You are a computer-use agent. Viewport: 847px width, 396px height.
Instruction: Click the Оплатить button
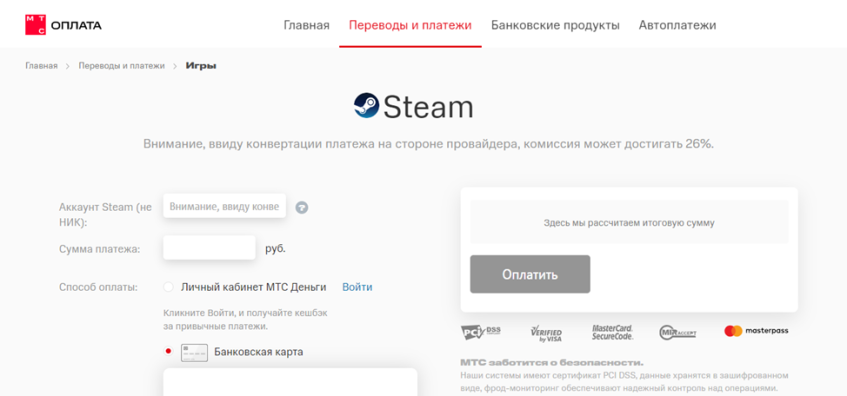pyautogui.click(x=530, y=274)
